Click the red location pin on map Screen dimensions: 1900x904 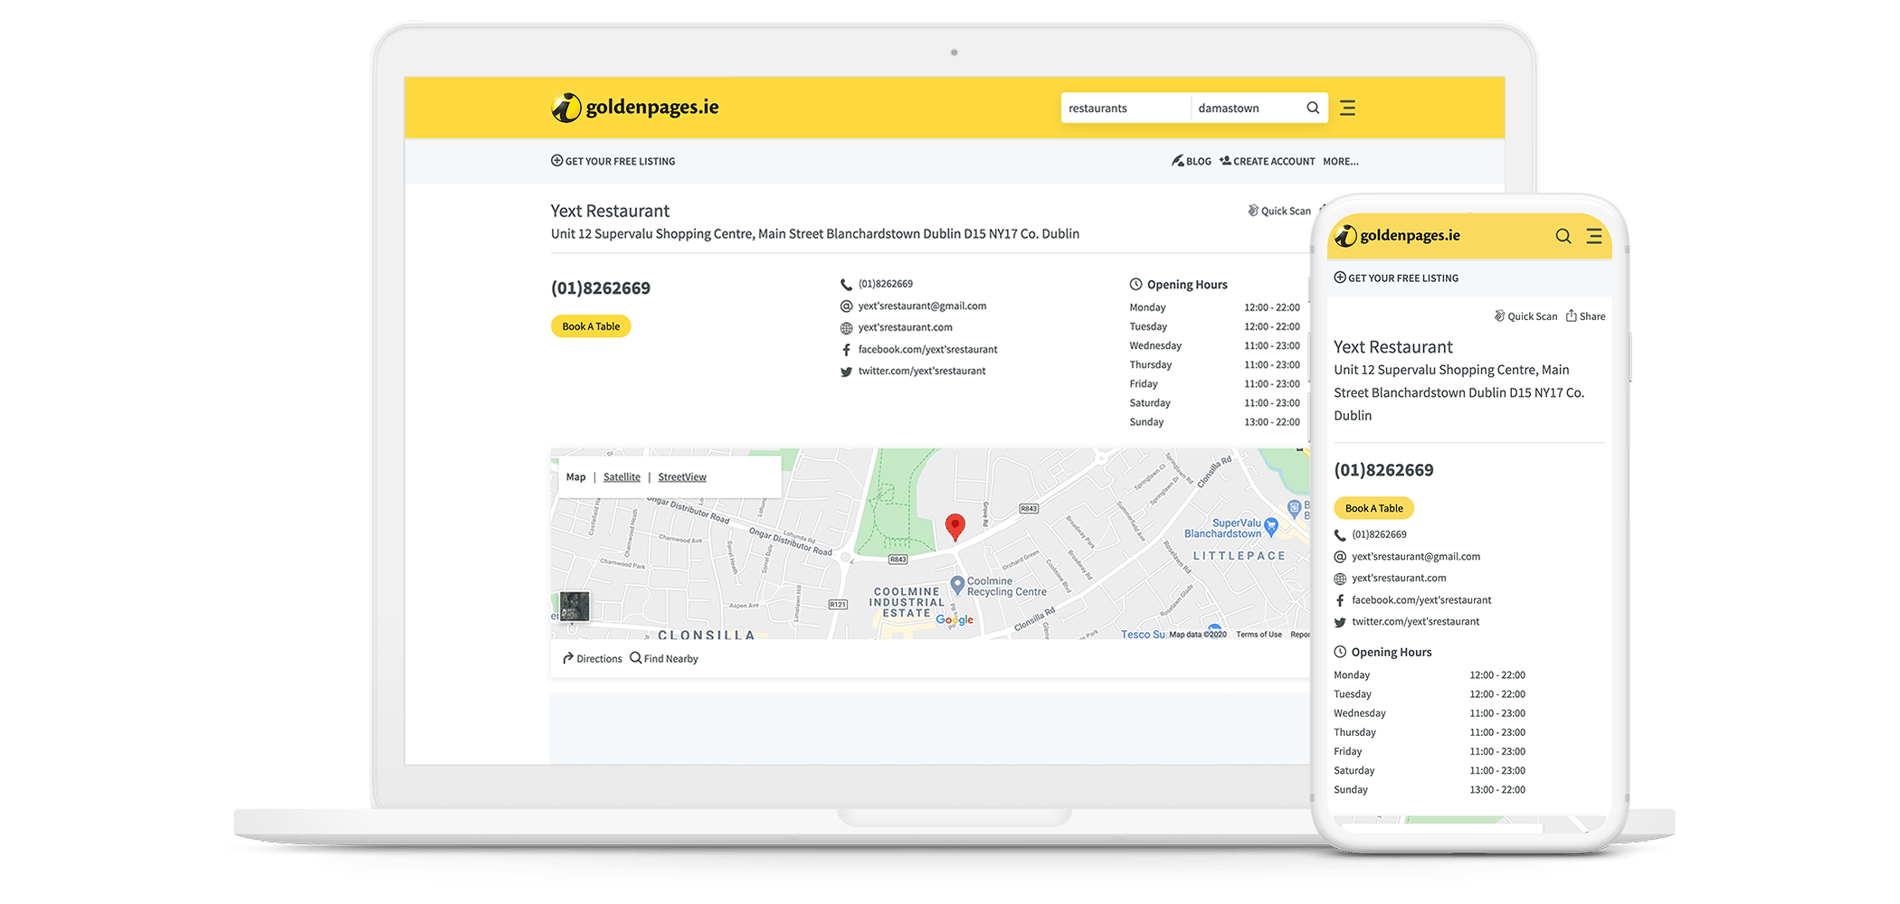(x=955, y=527)
